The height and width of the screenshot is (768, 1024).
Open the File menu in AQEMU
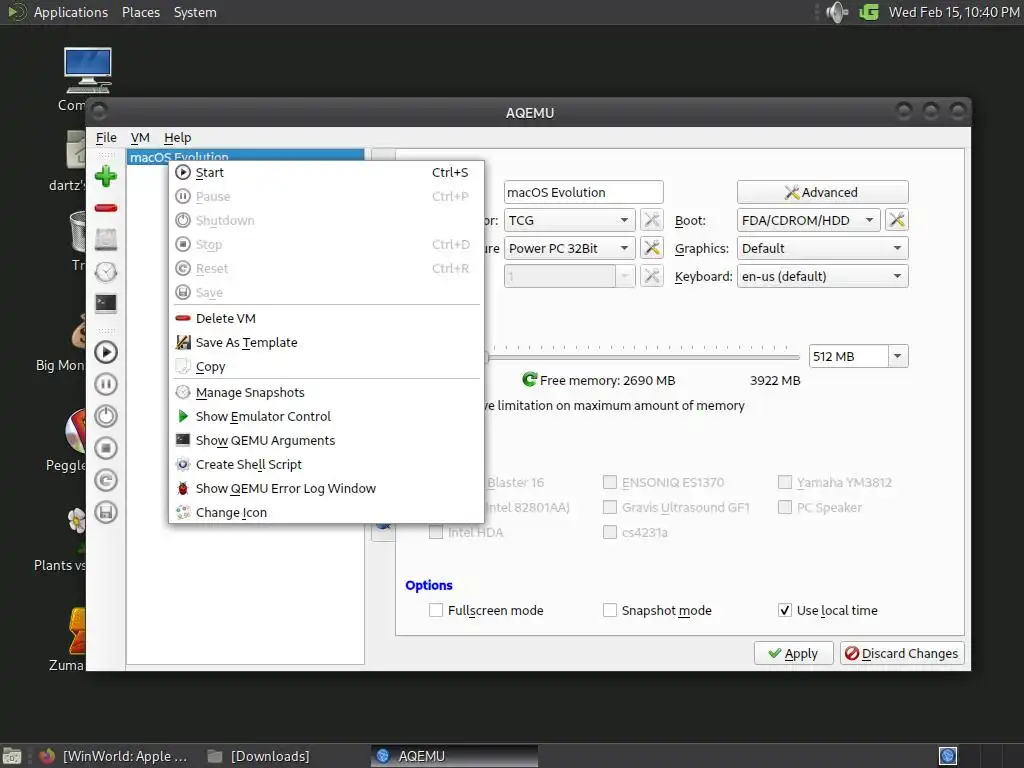[x=106, y=137]
